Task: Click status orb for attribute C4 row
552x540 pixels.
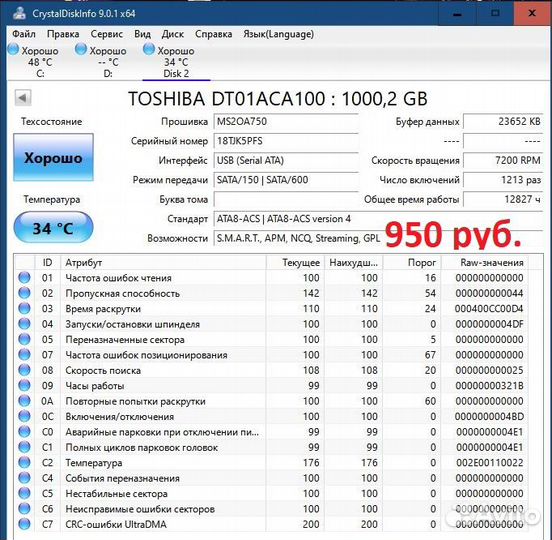Action: tap(24, 478)
